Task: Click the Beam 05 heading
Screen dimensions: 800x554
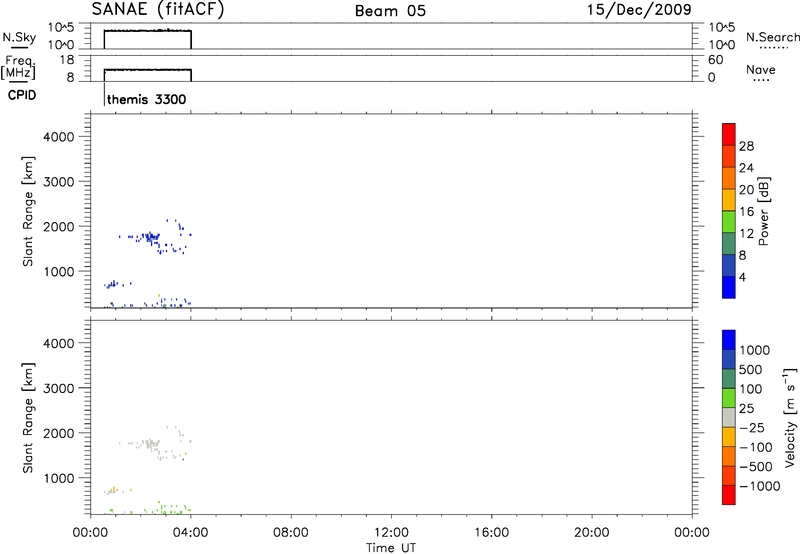Action: coord(390,11)
